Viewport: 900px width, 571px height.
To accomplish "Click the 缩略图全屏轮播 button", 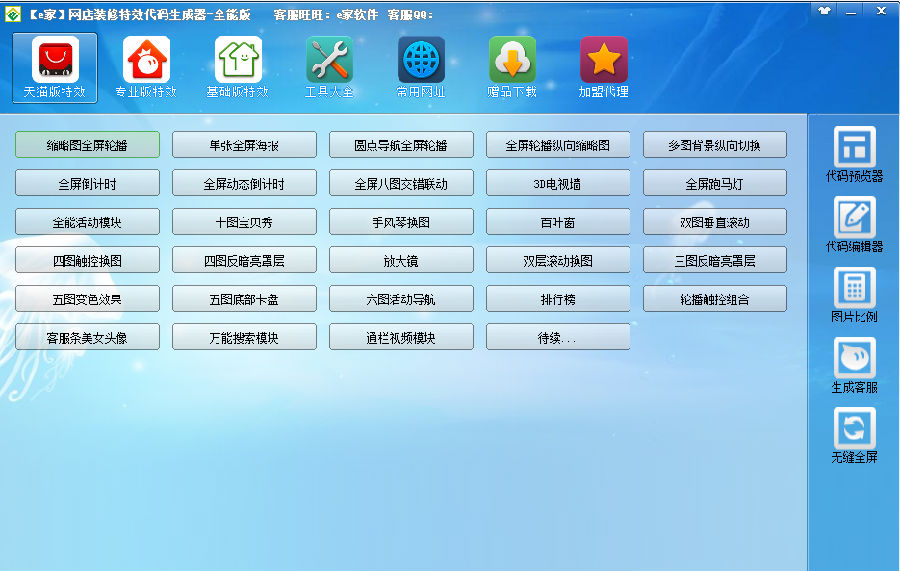I will 87,145.
